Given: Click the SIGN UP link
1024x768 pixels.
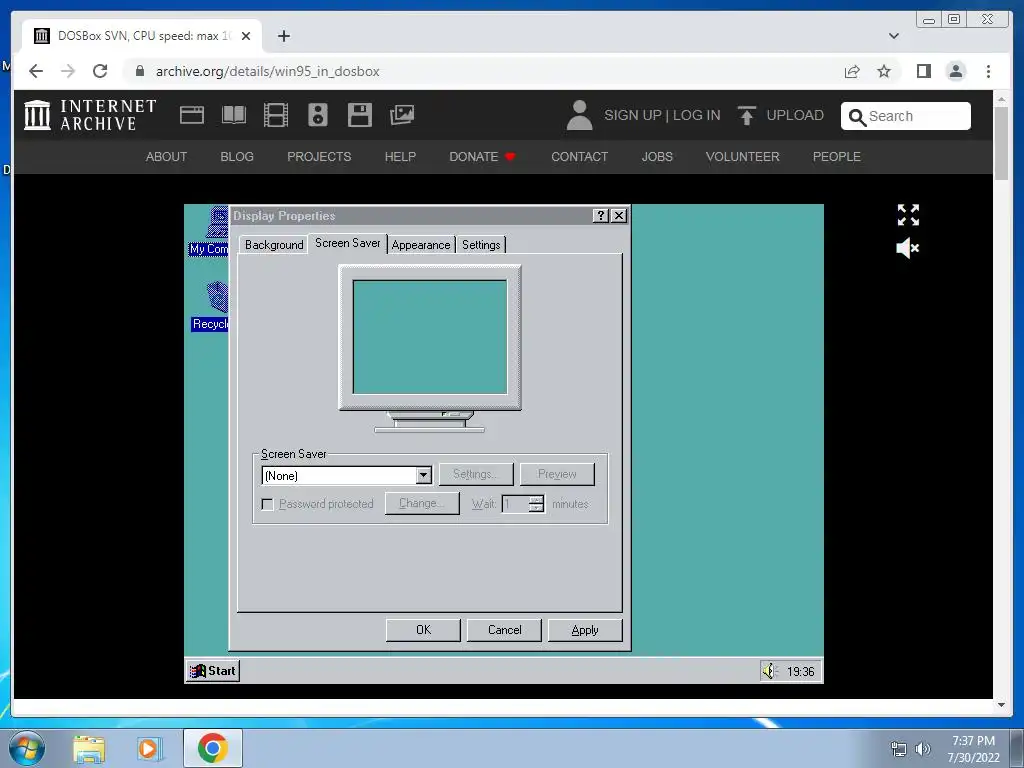Looking at the screenshot, I should tap(632, 116).
